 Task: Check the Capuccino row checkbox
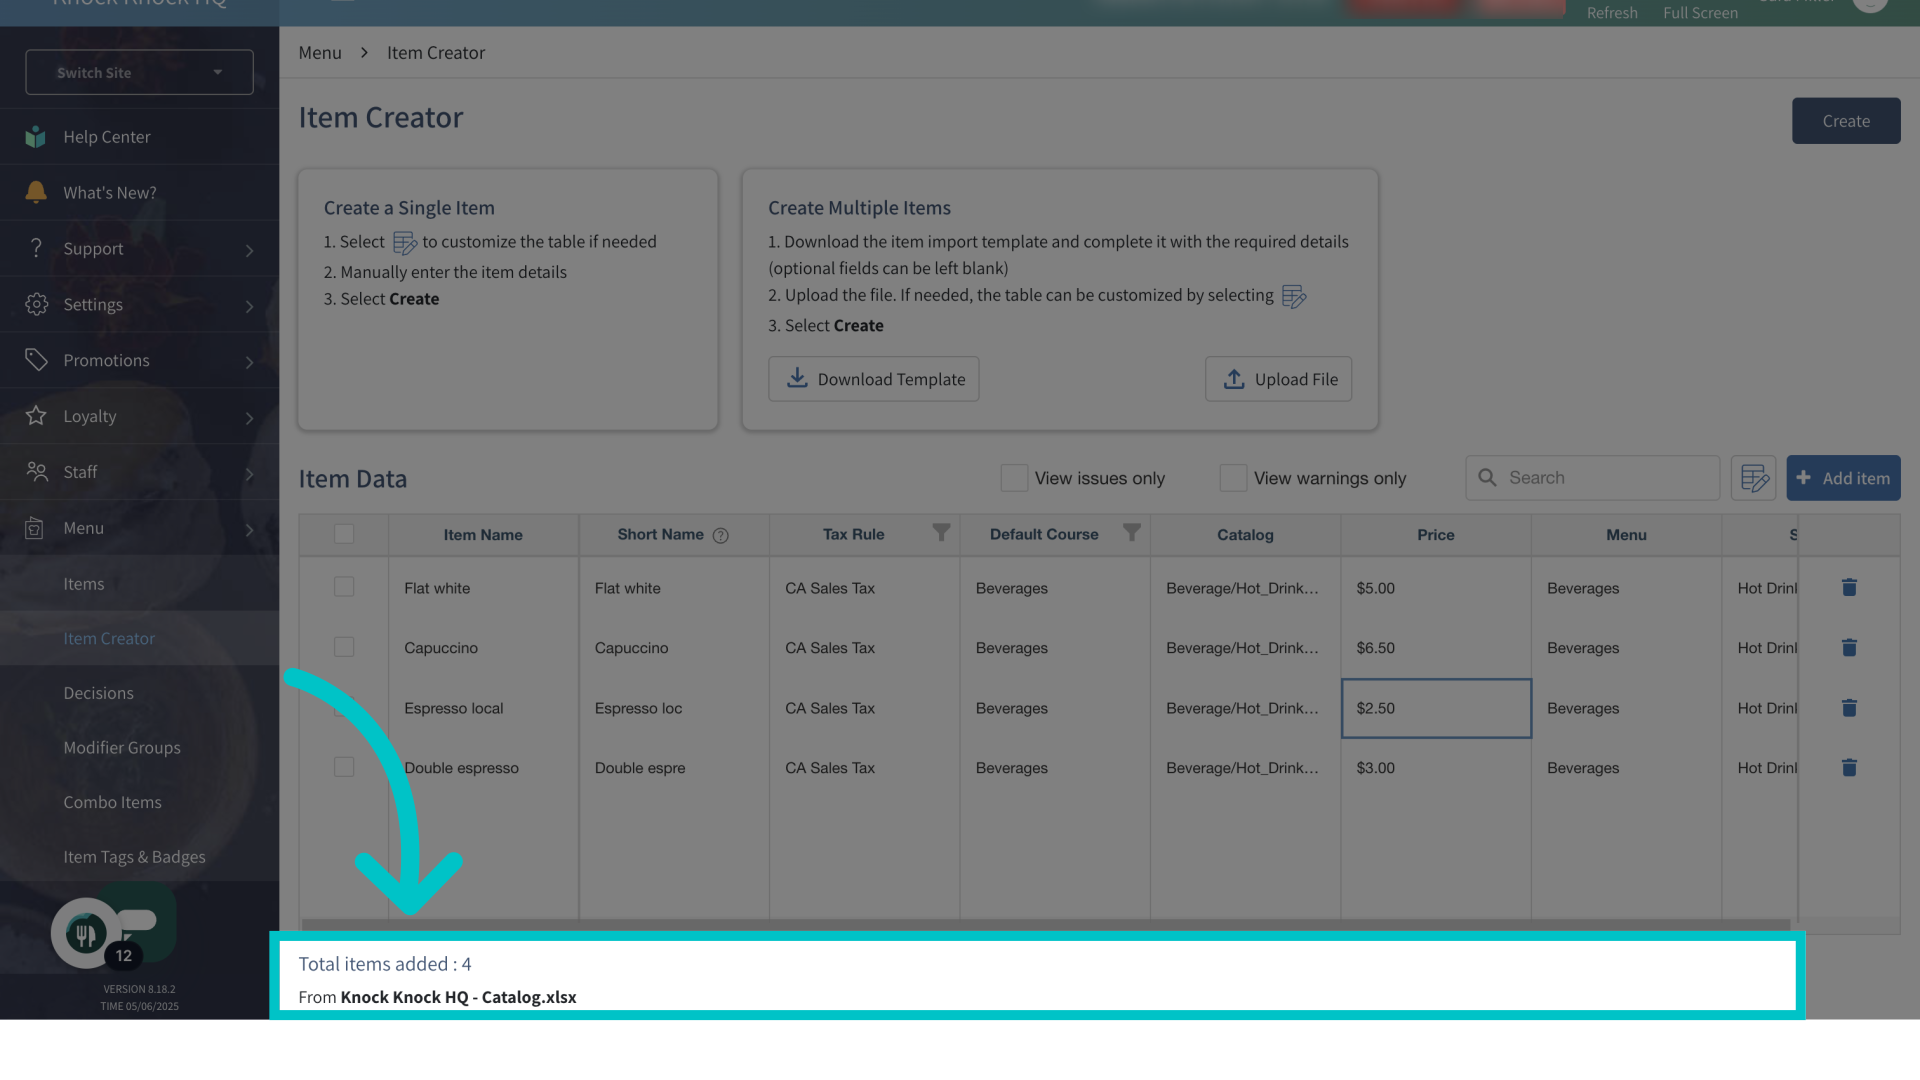[x=344, y=647]
